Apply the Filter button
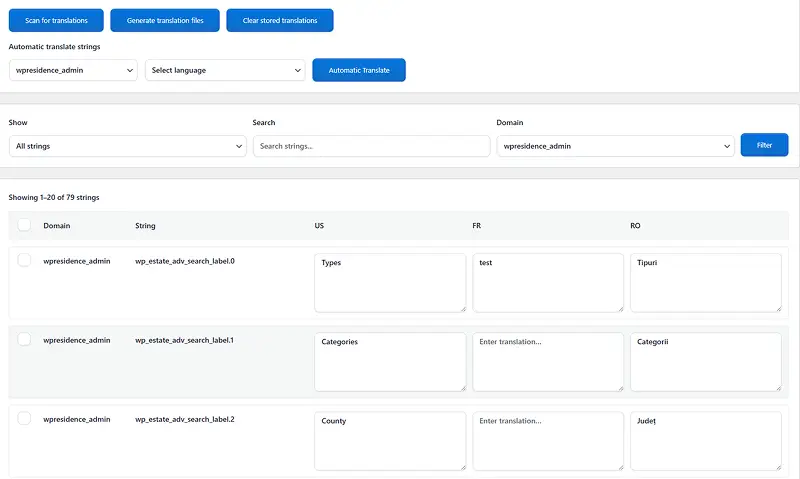Viewport: 800px width, 479px height. (764, 145)
